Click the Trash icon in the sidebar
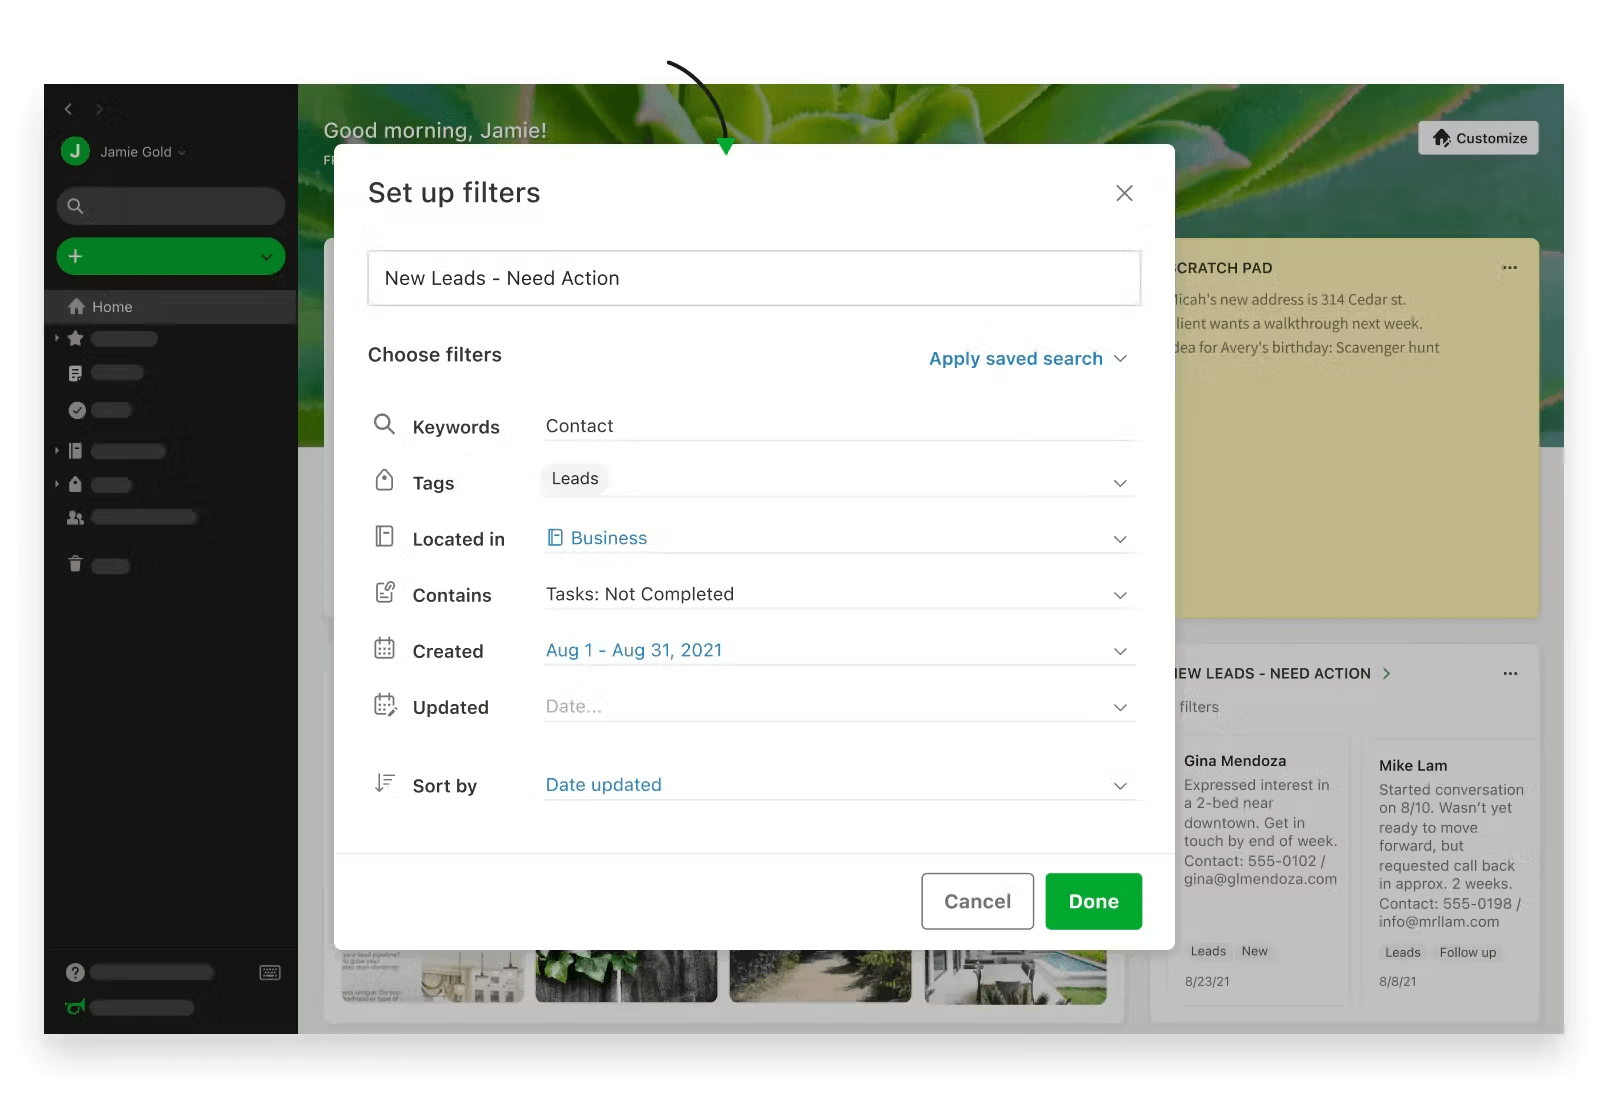Viewport: 1608px width, 1120px height. click(76, 565)
